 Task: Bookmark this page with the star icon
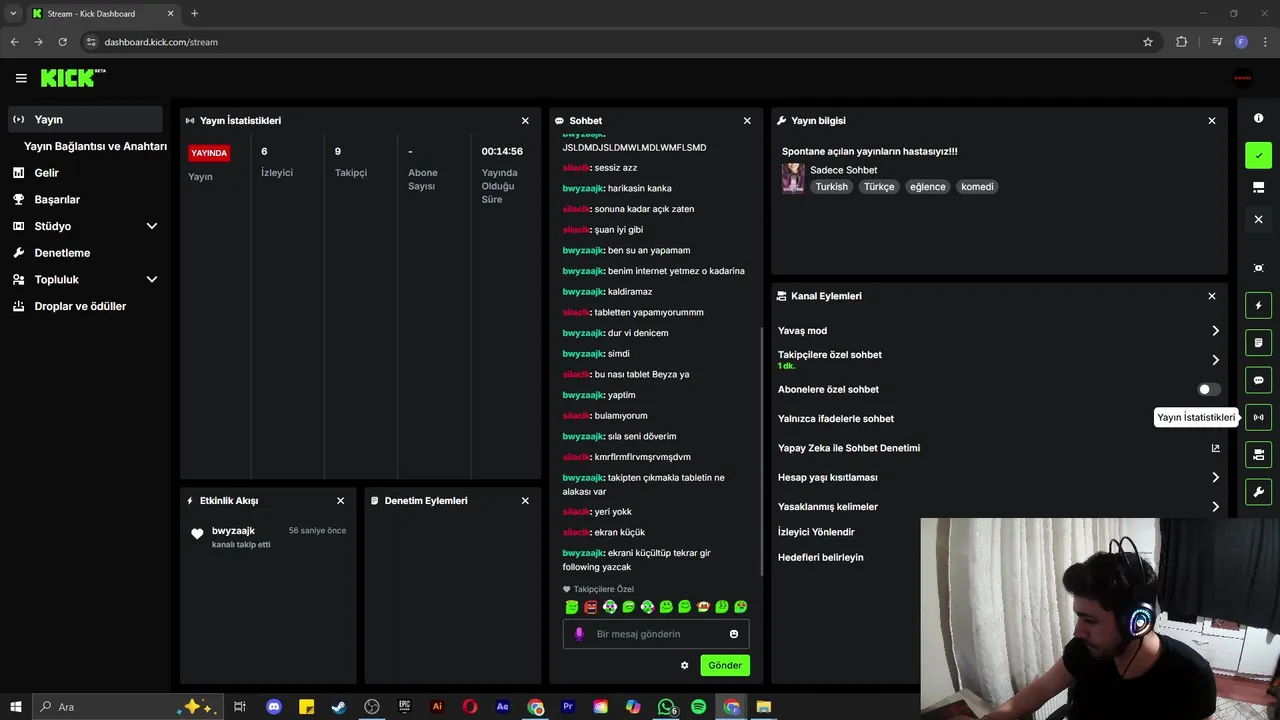(x=1148, y=42)
